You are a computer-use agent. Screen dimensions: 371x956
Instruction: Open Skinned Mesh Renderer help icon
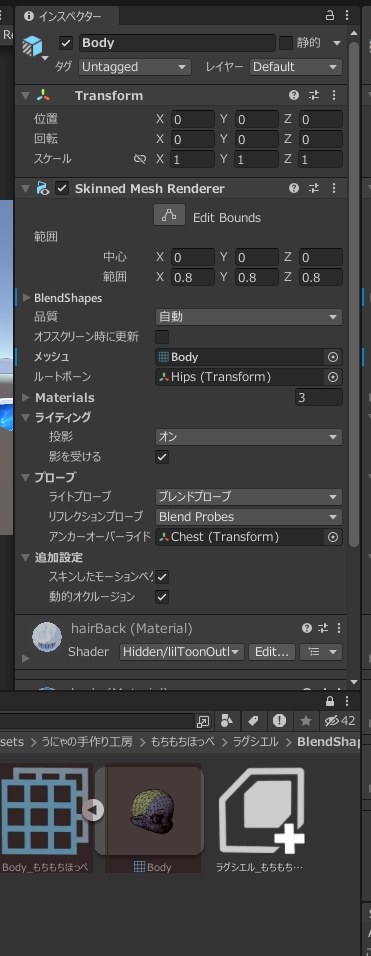[294, 188]
